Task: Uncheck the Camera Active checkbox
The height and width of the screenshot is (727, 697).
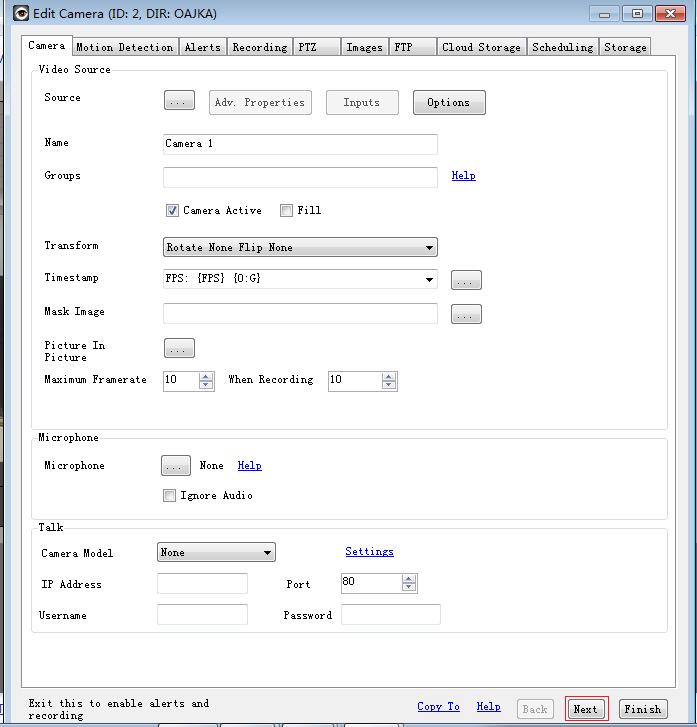Action: coord(172,211)
